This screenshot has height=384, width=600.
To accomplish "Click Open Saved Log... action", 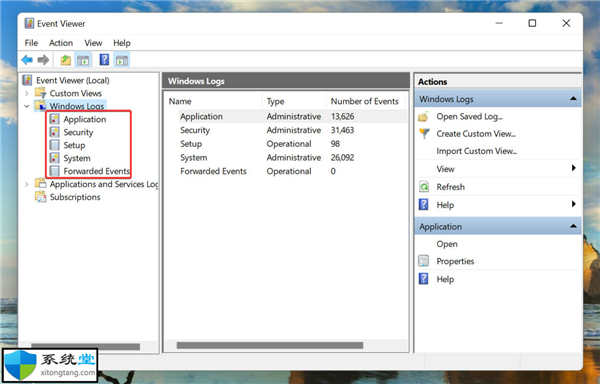I will [470, 117].
